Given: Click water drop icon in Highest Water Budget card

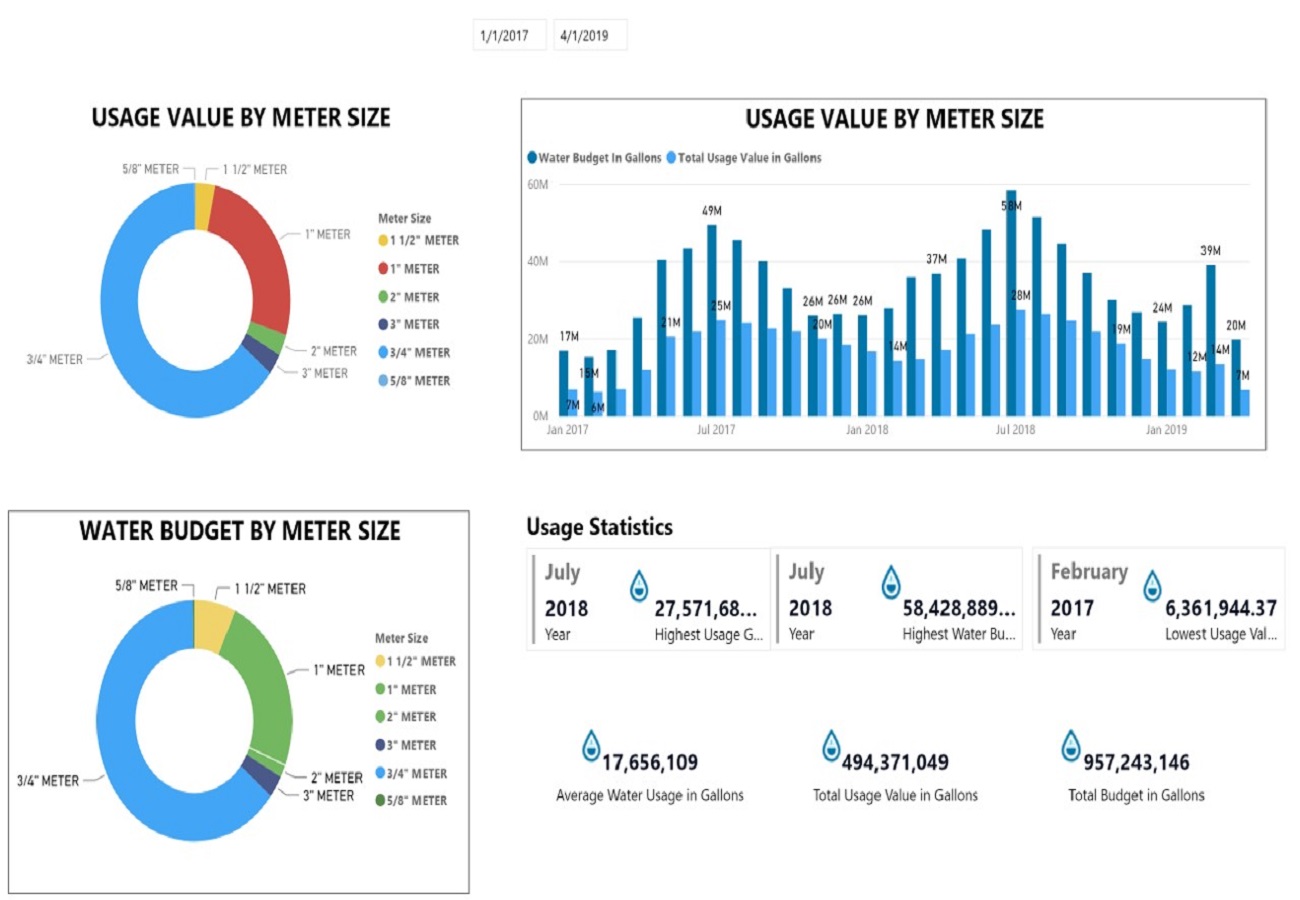Looking at the screenshot, I should click(x=889, y=583).
